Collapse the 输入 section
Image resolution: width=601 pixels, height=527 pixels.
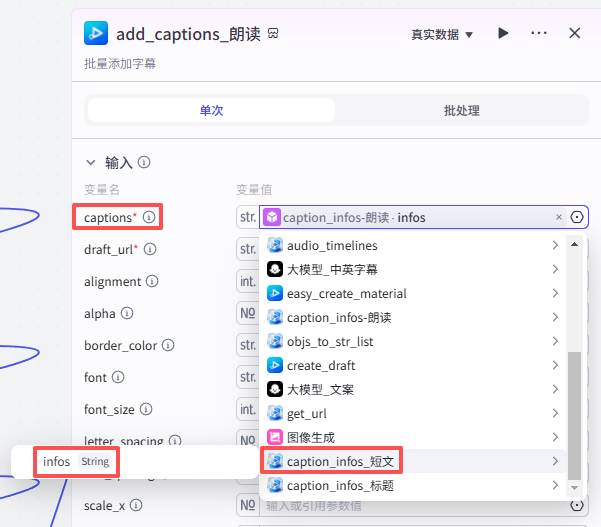coord(91,162)
